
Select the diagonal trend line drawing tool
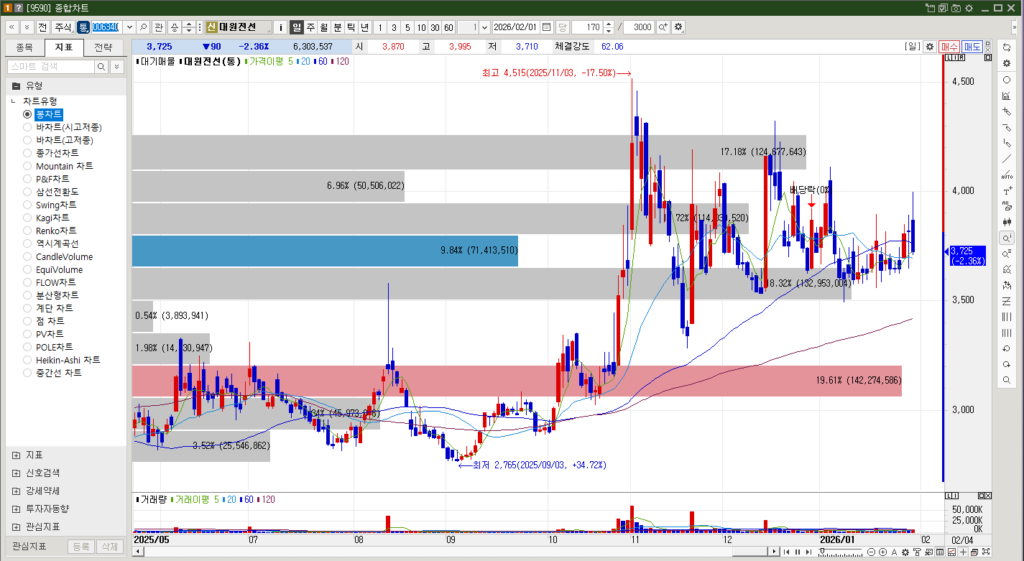[x=1006, y=159]
